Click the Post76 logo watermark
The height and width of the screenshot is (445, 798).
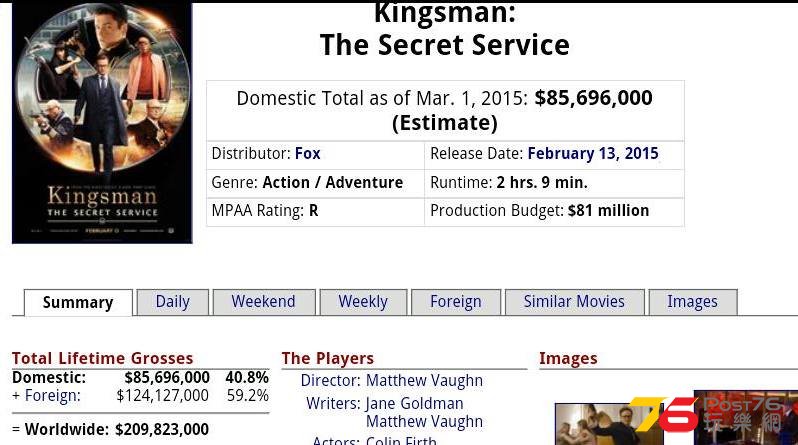(710, 414)
